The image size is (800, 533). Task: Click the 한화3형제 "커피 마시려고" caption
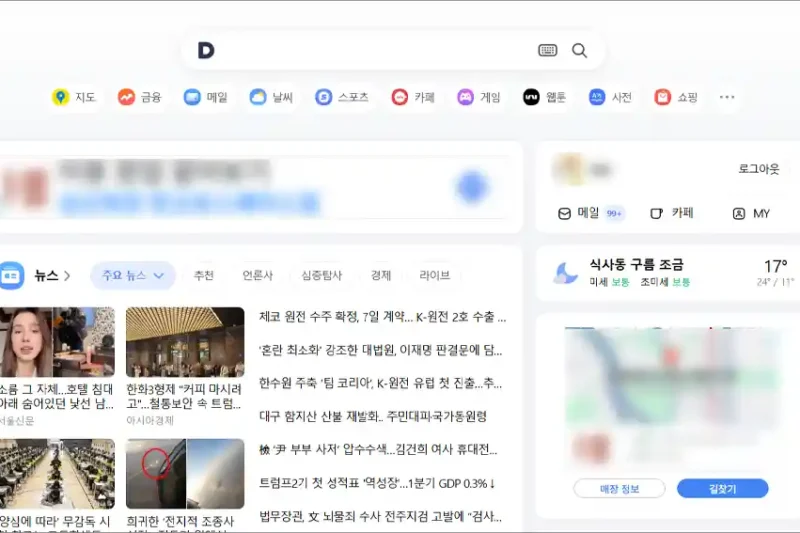pyautogui.click(x=184, y=396)
